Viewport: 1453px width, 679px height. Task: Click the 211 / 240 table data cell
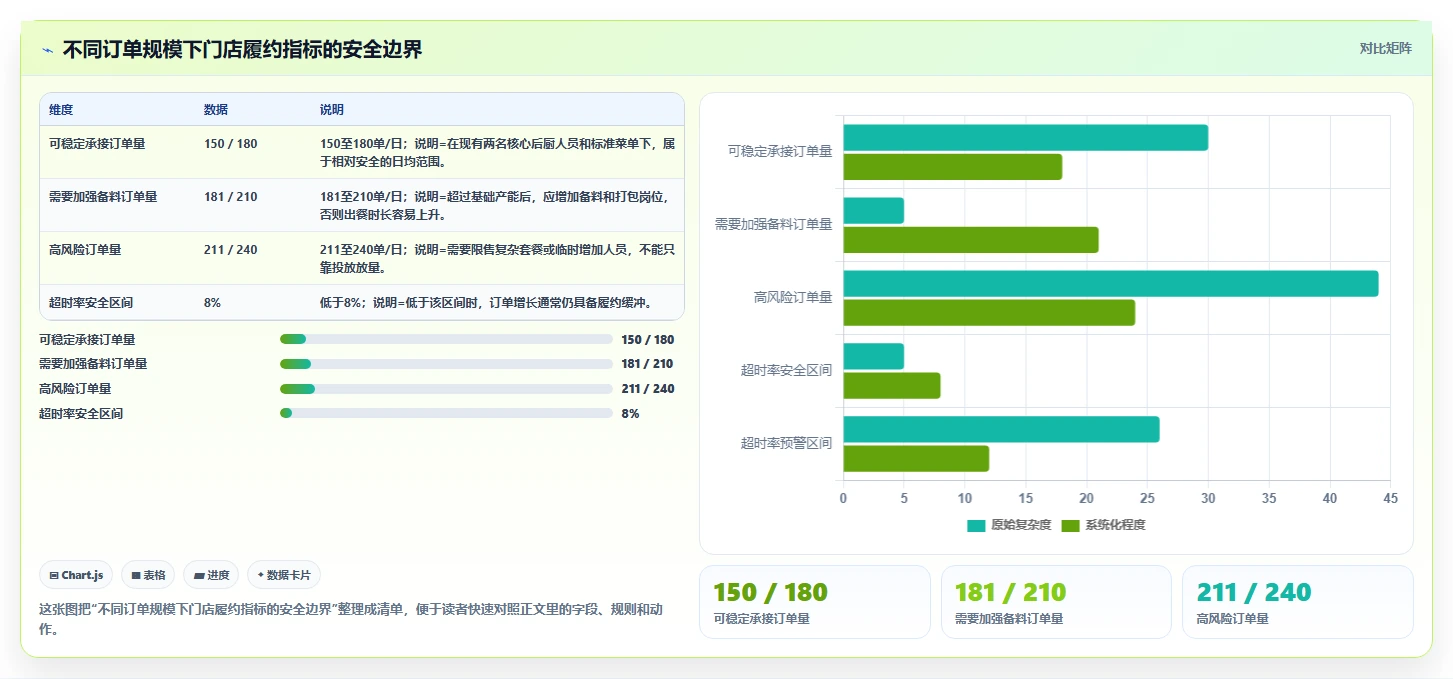click(230, 250)
